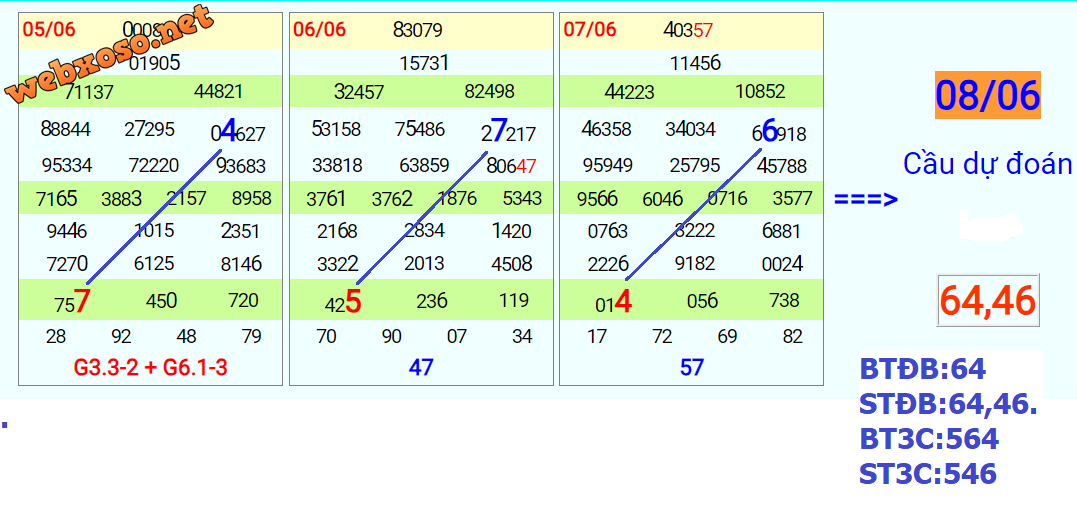Click the large blue 4 in the 05/06 panel
1077x529 pixels.
[x=227, y=131]
